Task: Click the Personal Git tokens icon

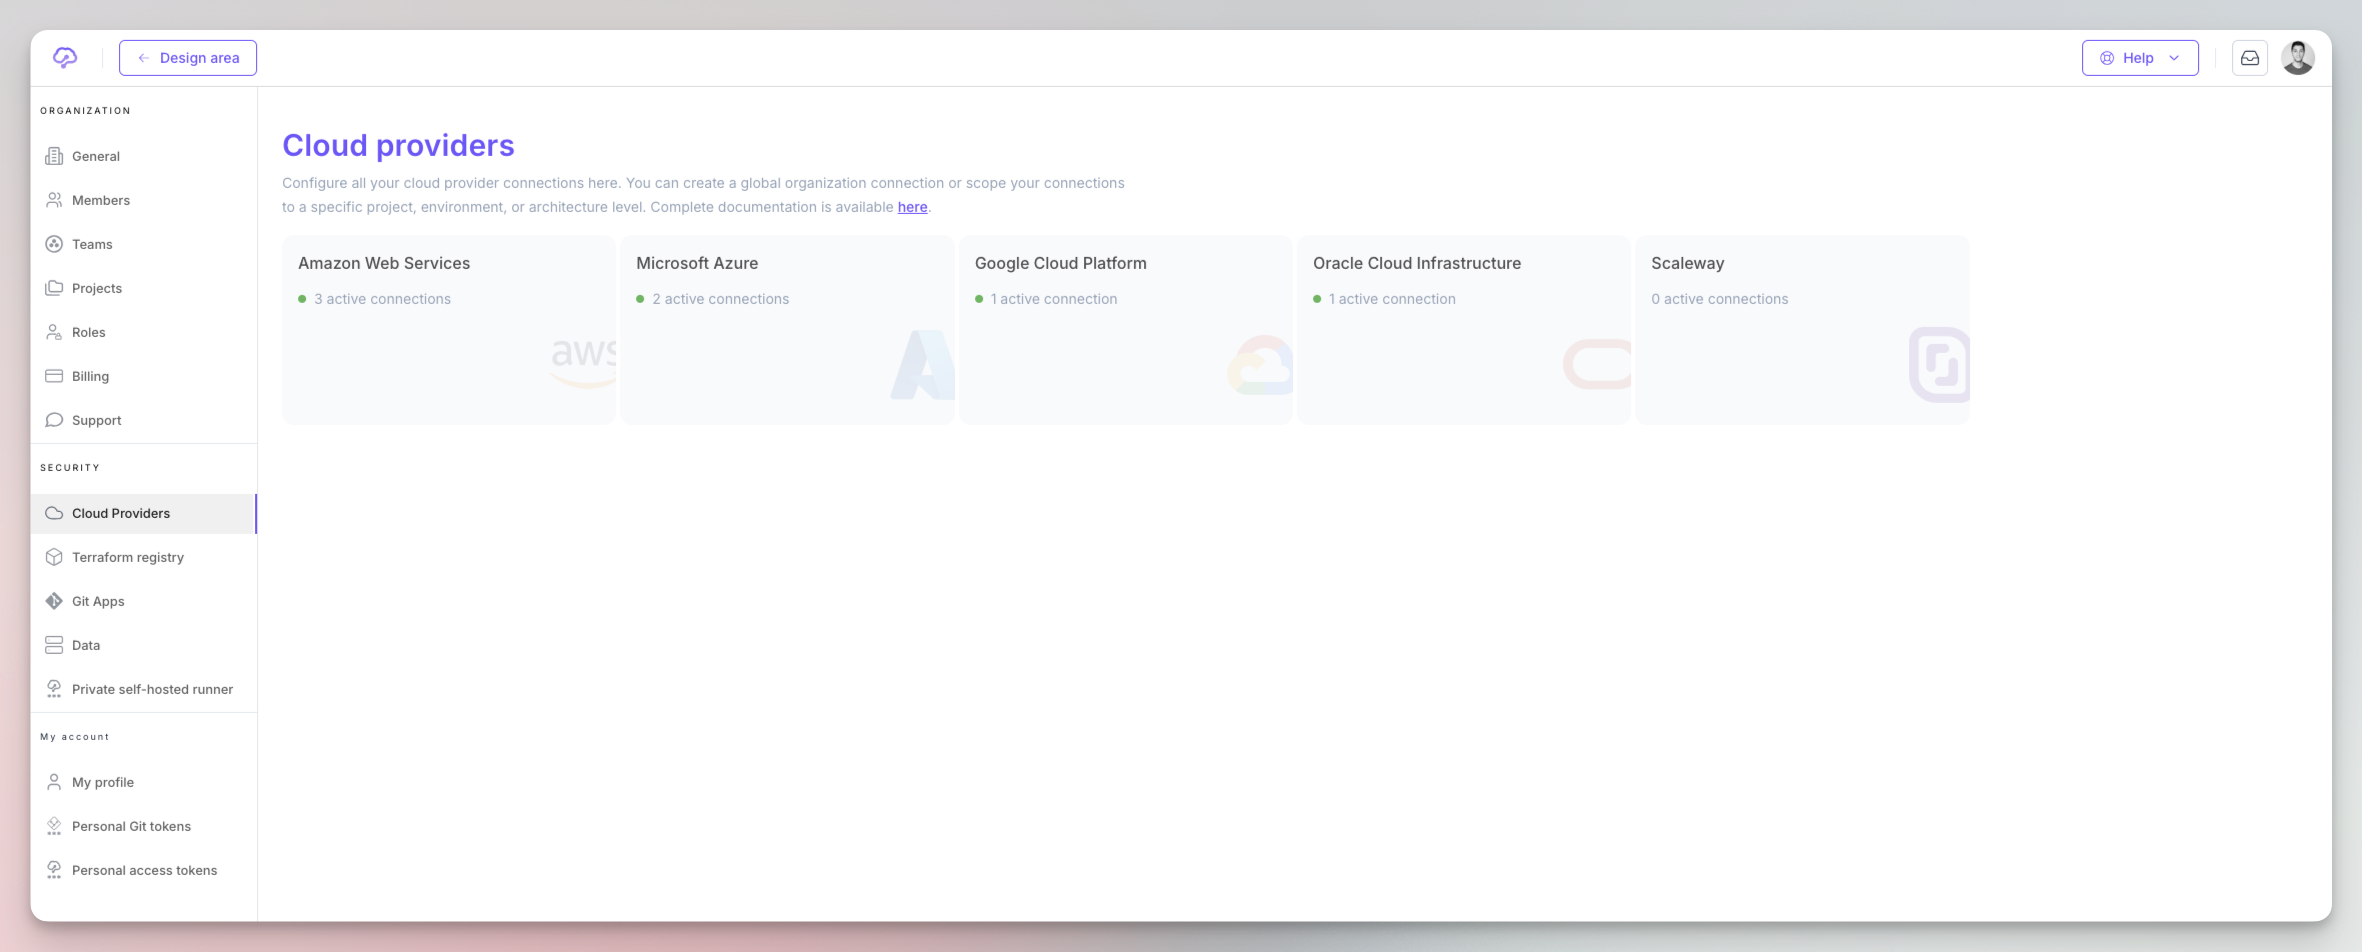Action: 54,826
